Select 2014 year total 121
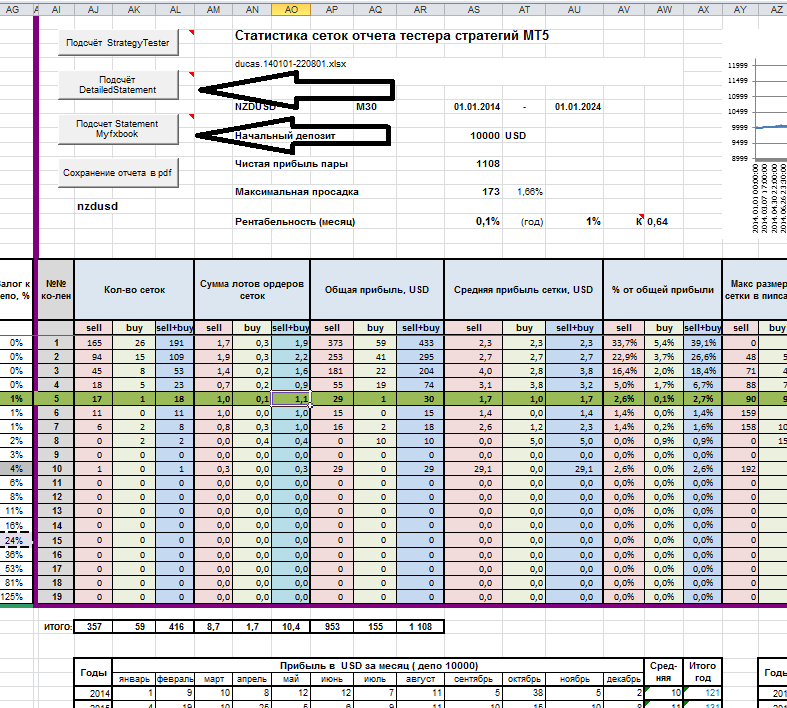787x708 pixels. [703, 693]
